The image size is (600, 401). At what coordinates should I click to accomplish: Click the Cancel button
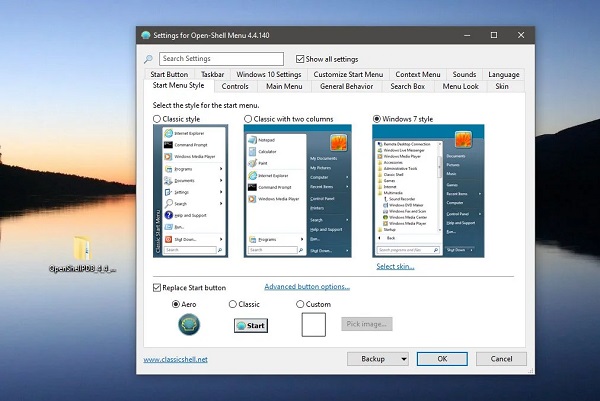tap(501, 359)
